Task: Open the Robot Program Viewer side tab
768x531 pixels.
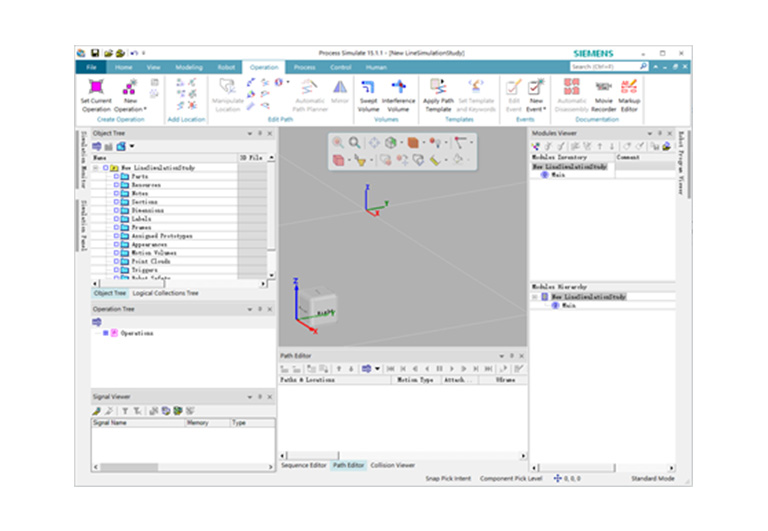Action: (681, 163)
